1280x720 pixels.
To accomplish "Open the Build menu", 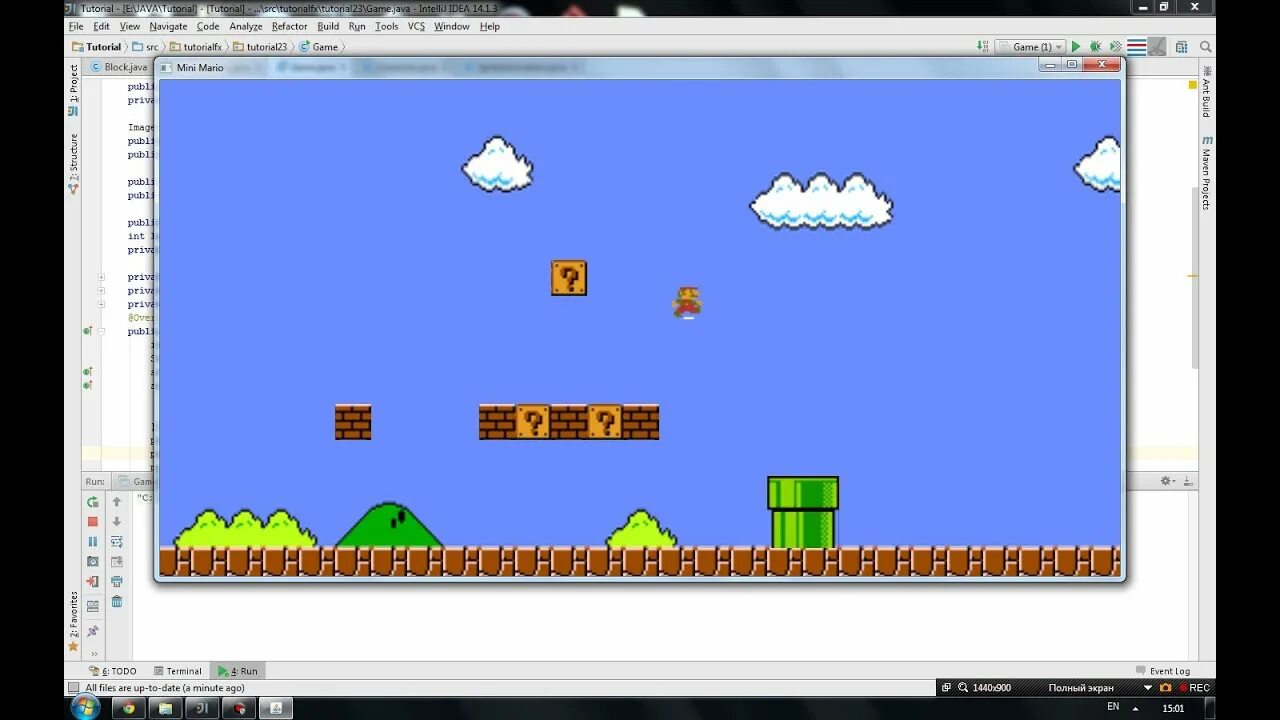I will pos(328,27).
